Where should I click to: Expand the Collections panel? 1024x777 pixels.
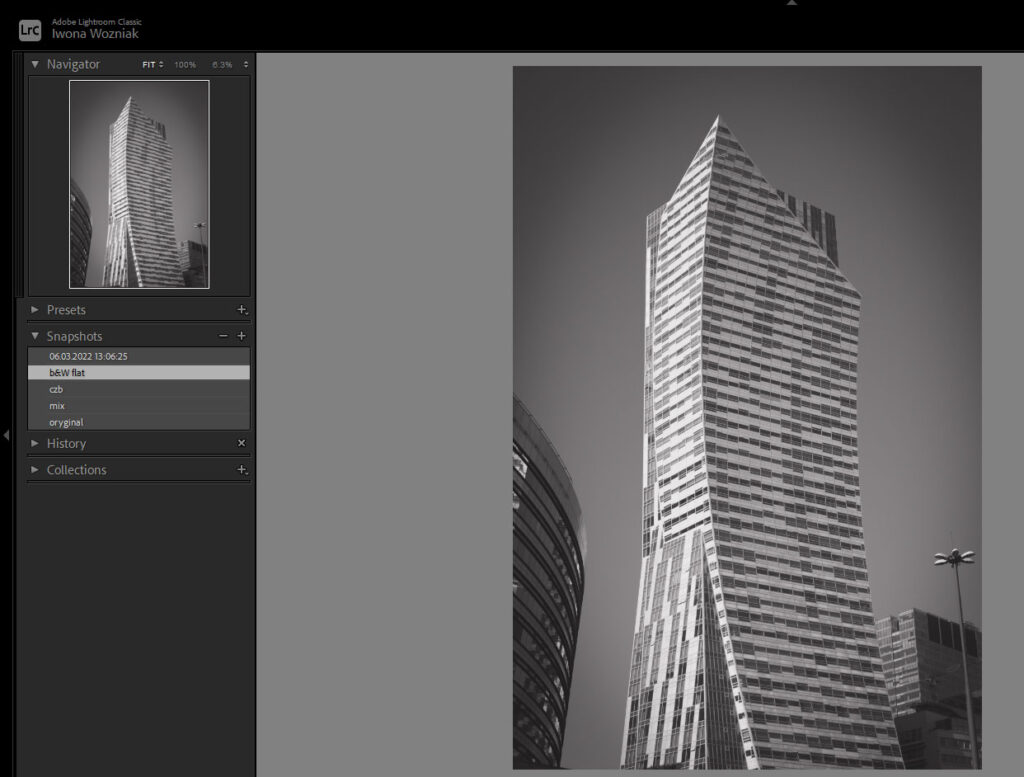[35, 470]
